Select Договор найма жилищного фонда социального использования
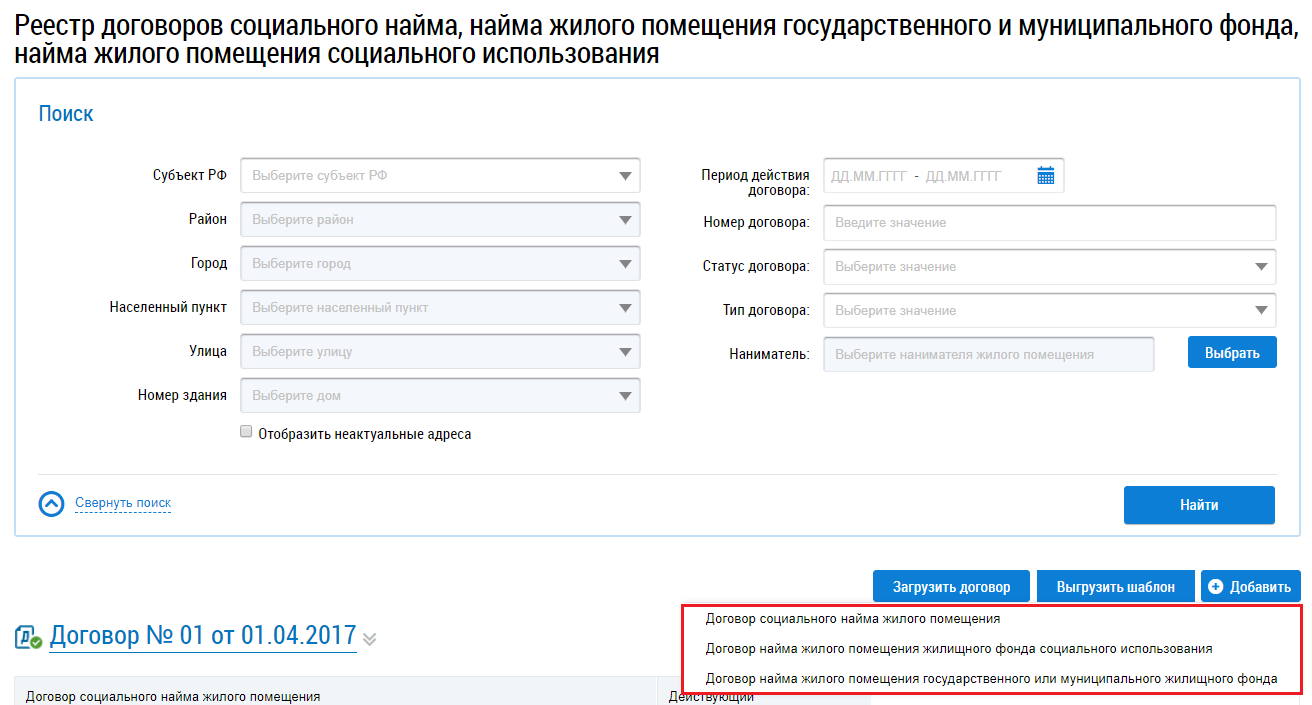The height and width of the screenshot is (705, 1312). [959, 648]
